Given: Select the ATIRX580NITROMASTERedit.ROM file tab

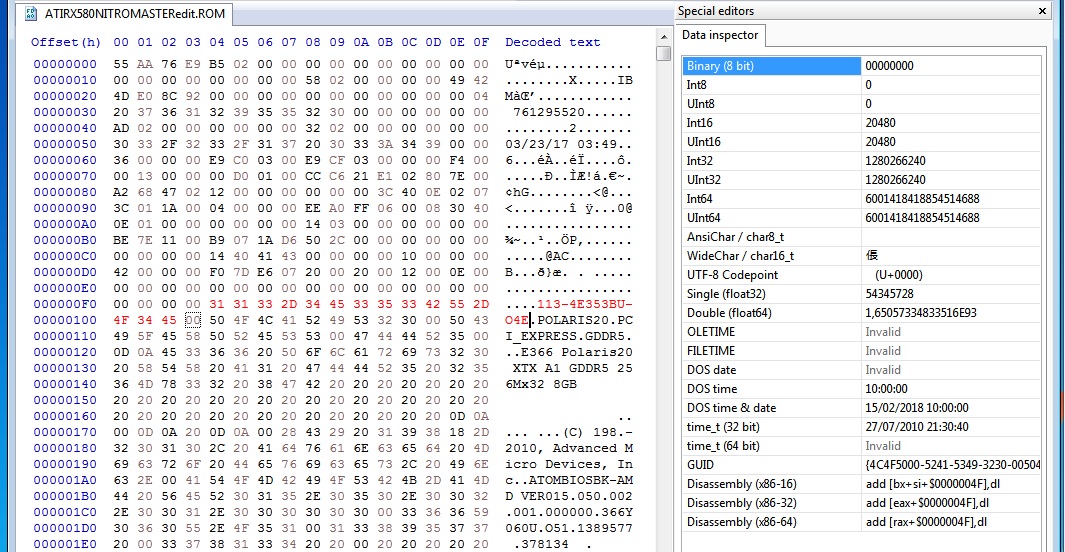Looking at the screenshot, I should [124, 14].
